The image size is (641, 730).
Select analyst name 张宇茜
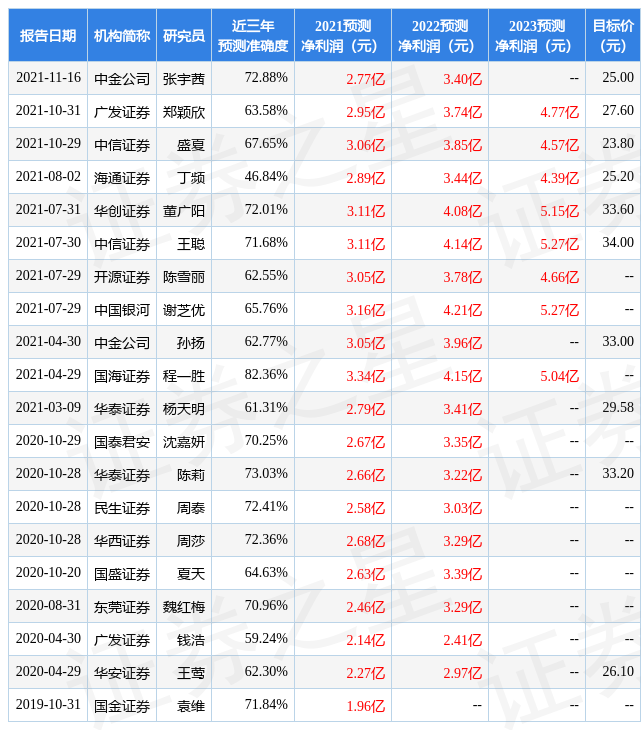click(x=184, y=79)
